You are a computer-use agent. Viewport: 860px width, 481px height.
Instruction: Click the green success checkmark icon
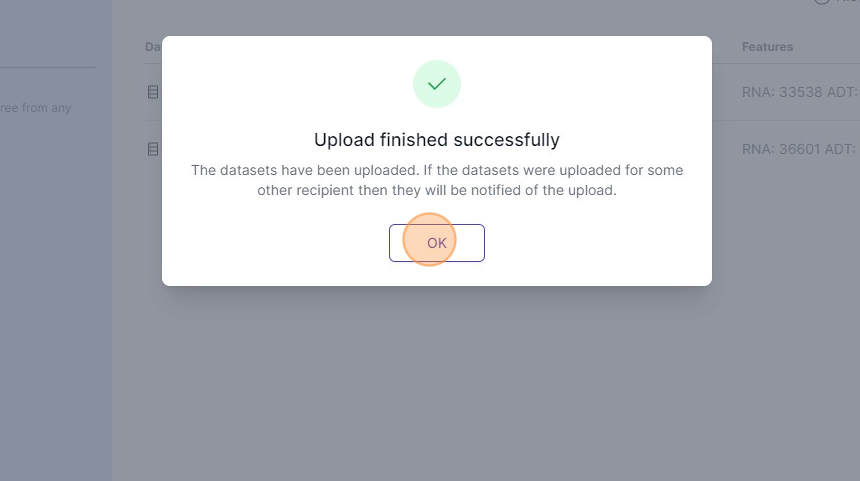[437, 84]
